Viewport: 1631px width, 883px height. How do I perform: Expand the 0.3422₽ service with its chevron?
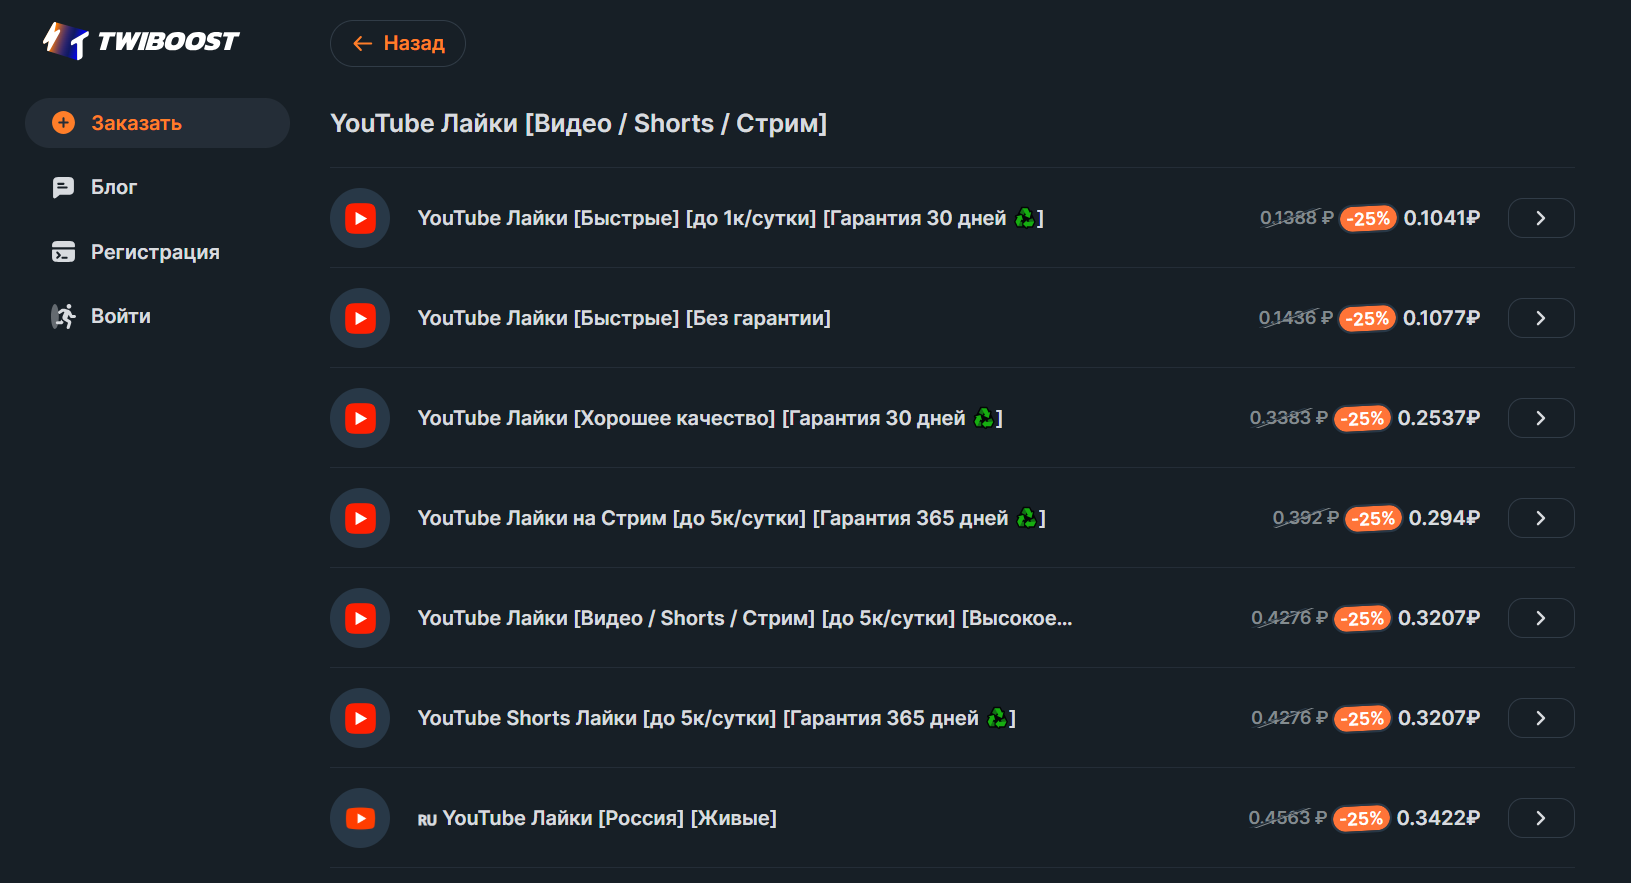coord(1541,818)
